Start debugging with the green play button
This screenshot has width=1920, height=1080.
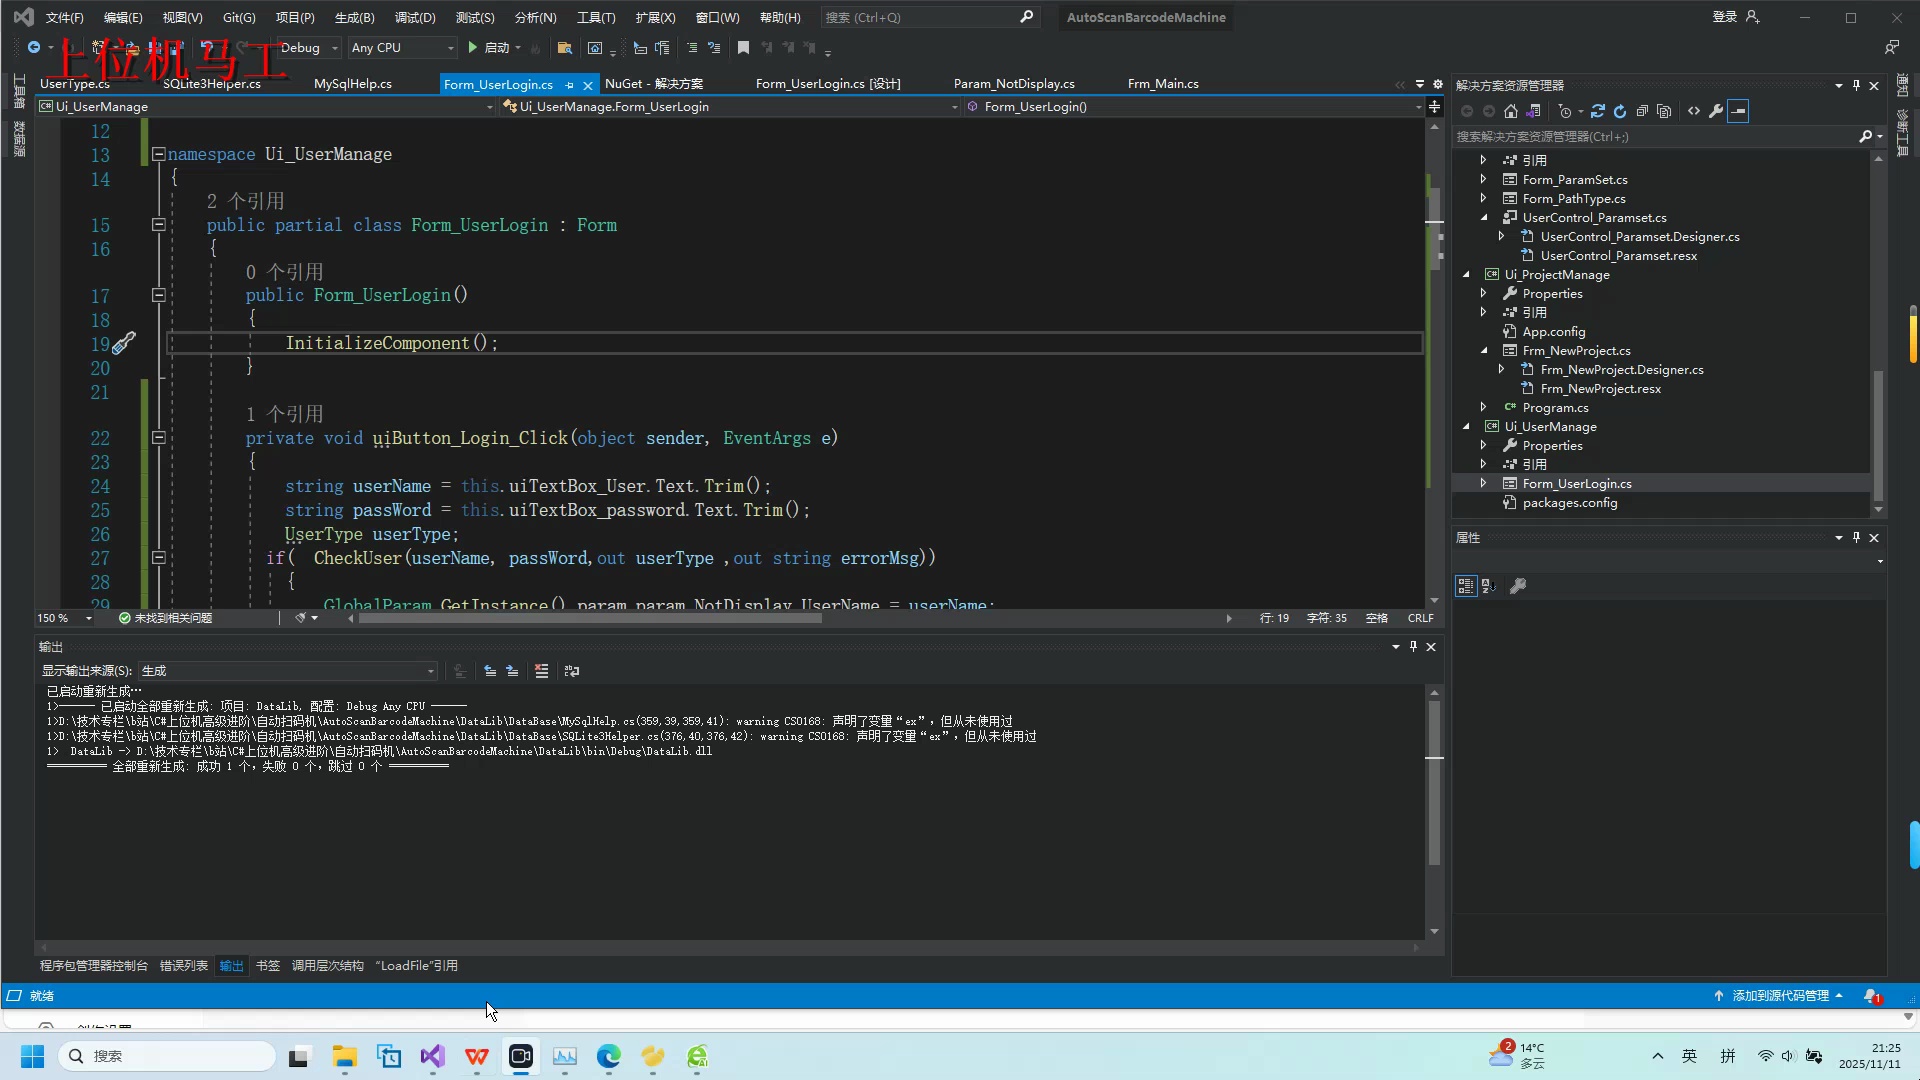click(x=473, y=47)
